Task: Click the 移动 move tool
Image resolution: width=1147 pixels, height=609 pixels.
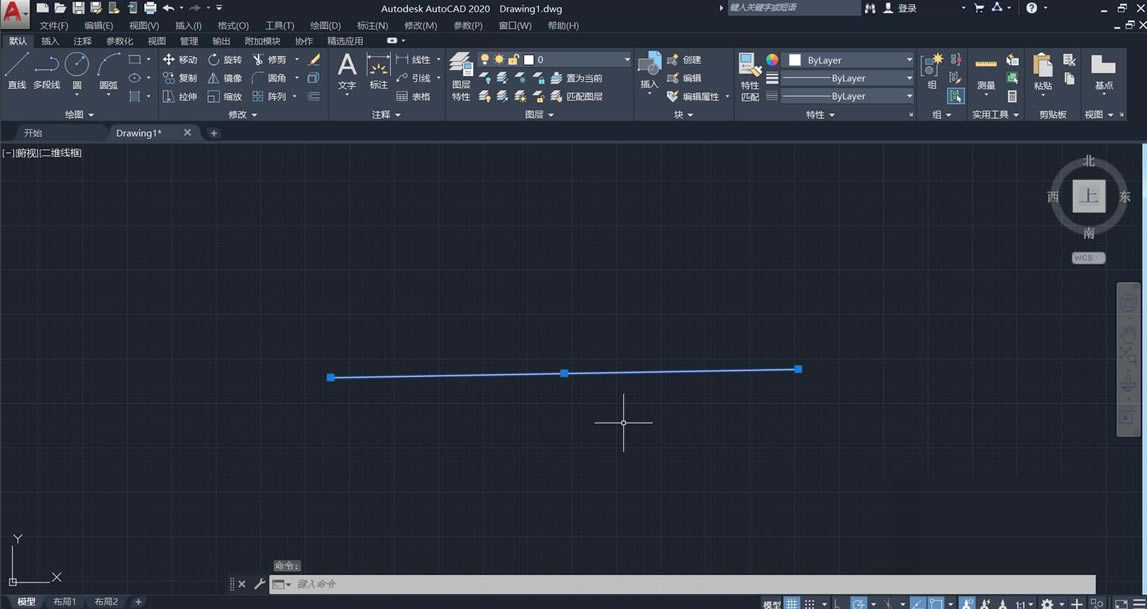Action: (180, 60)
